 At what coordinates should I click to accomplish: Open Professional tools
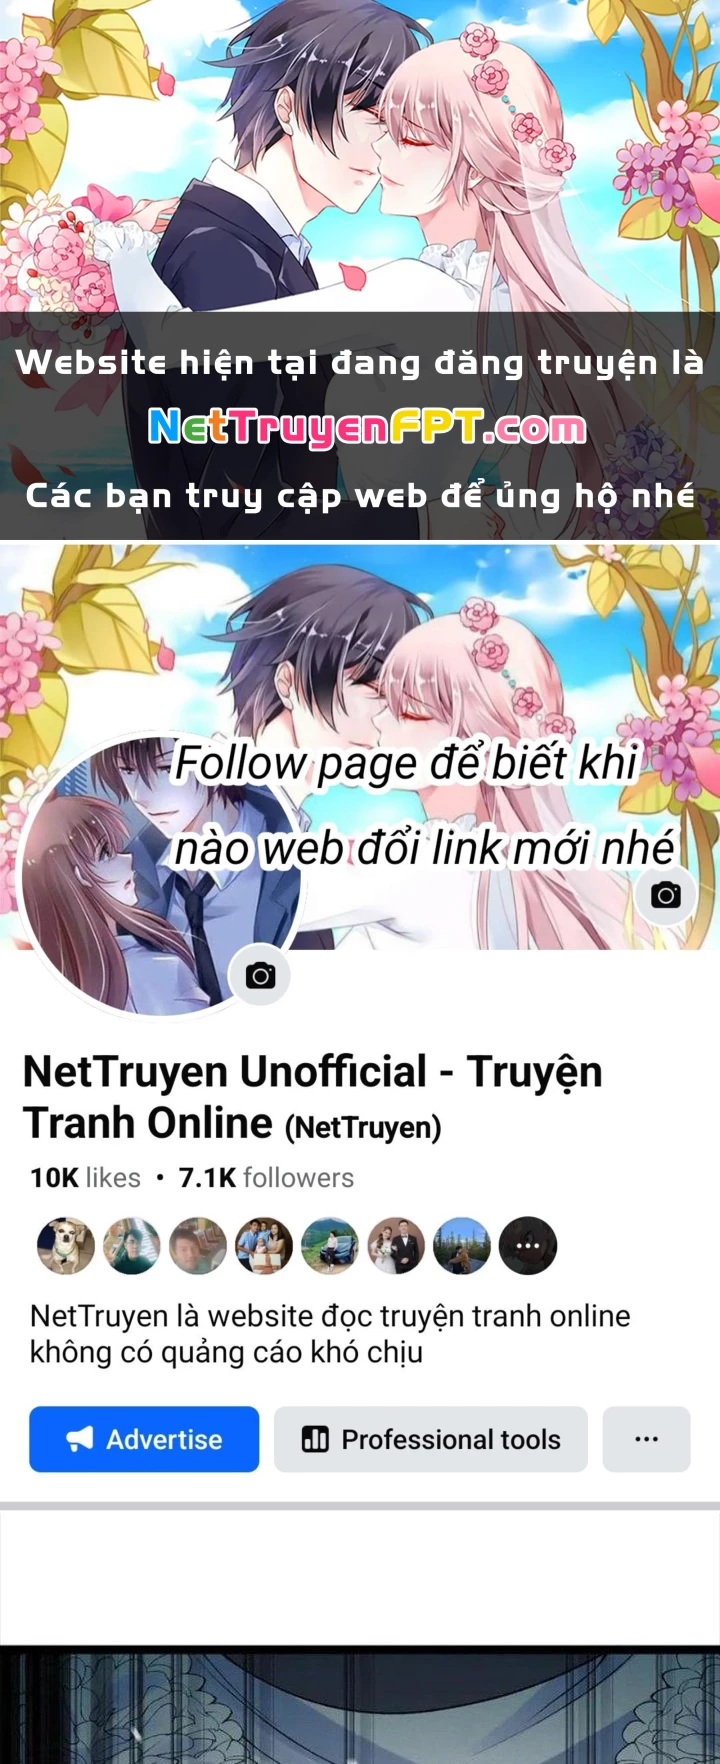coord(431,1439)
